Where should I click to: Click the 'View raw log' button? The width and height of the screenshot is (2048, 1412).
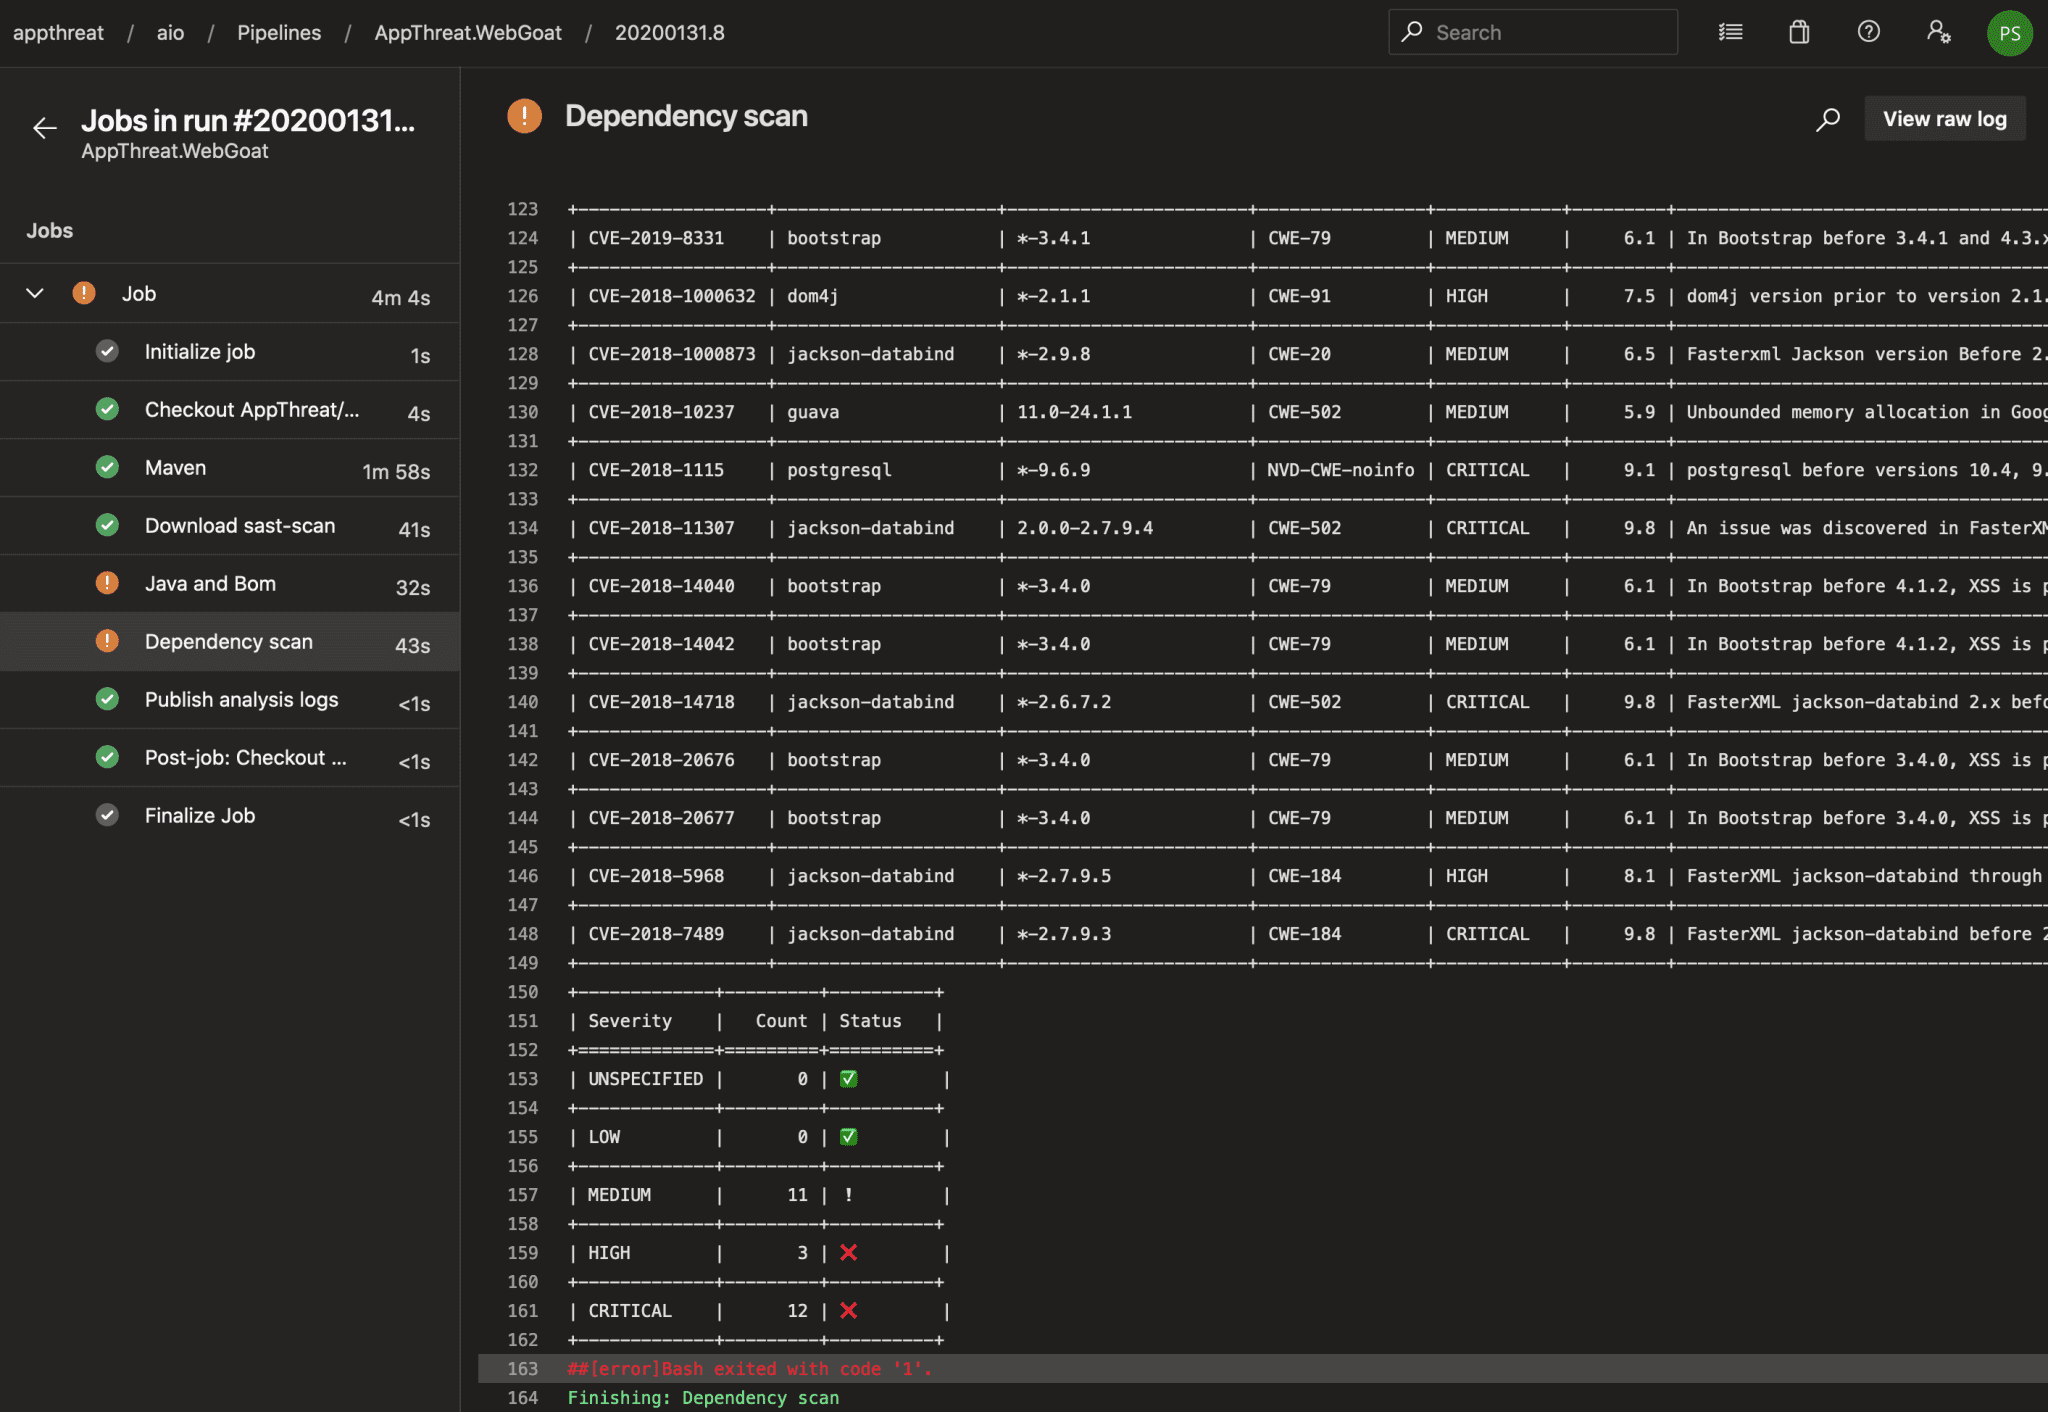tap(1945, 117)
